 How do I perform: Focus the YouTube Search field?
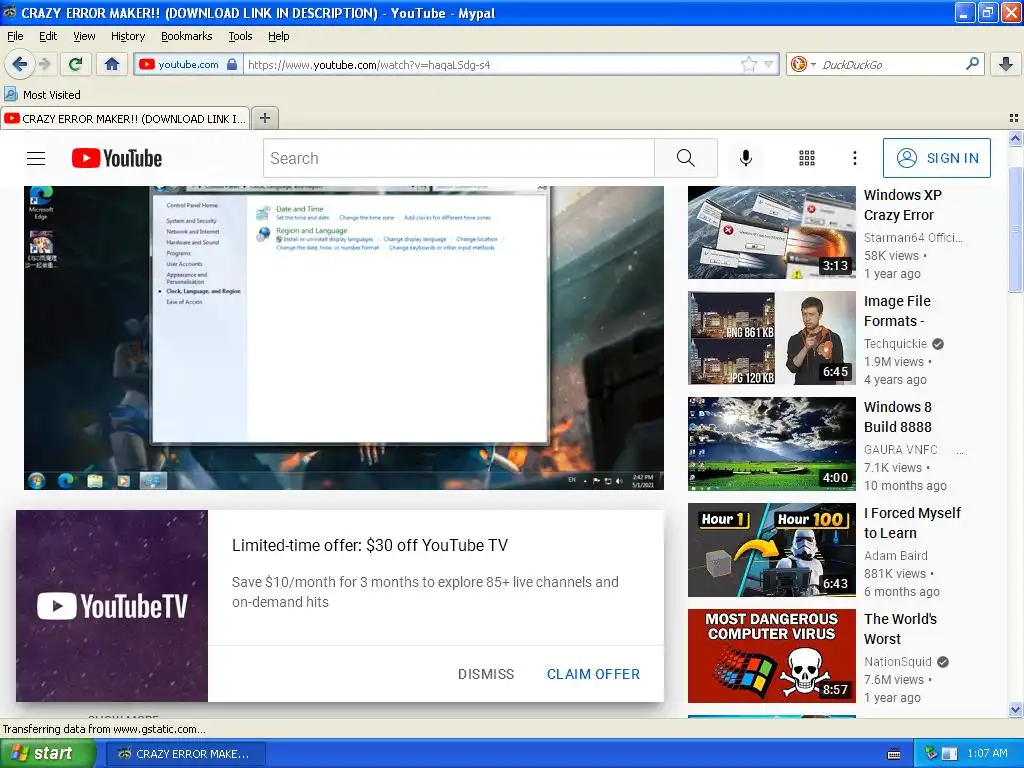tap(458, 158)
